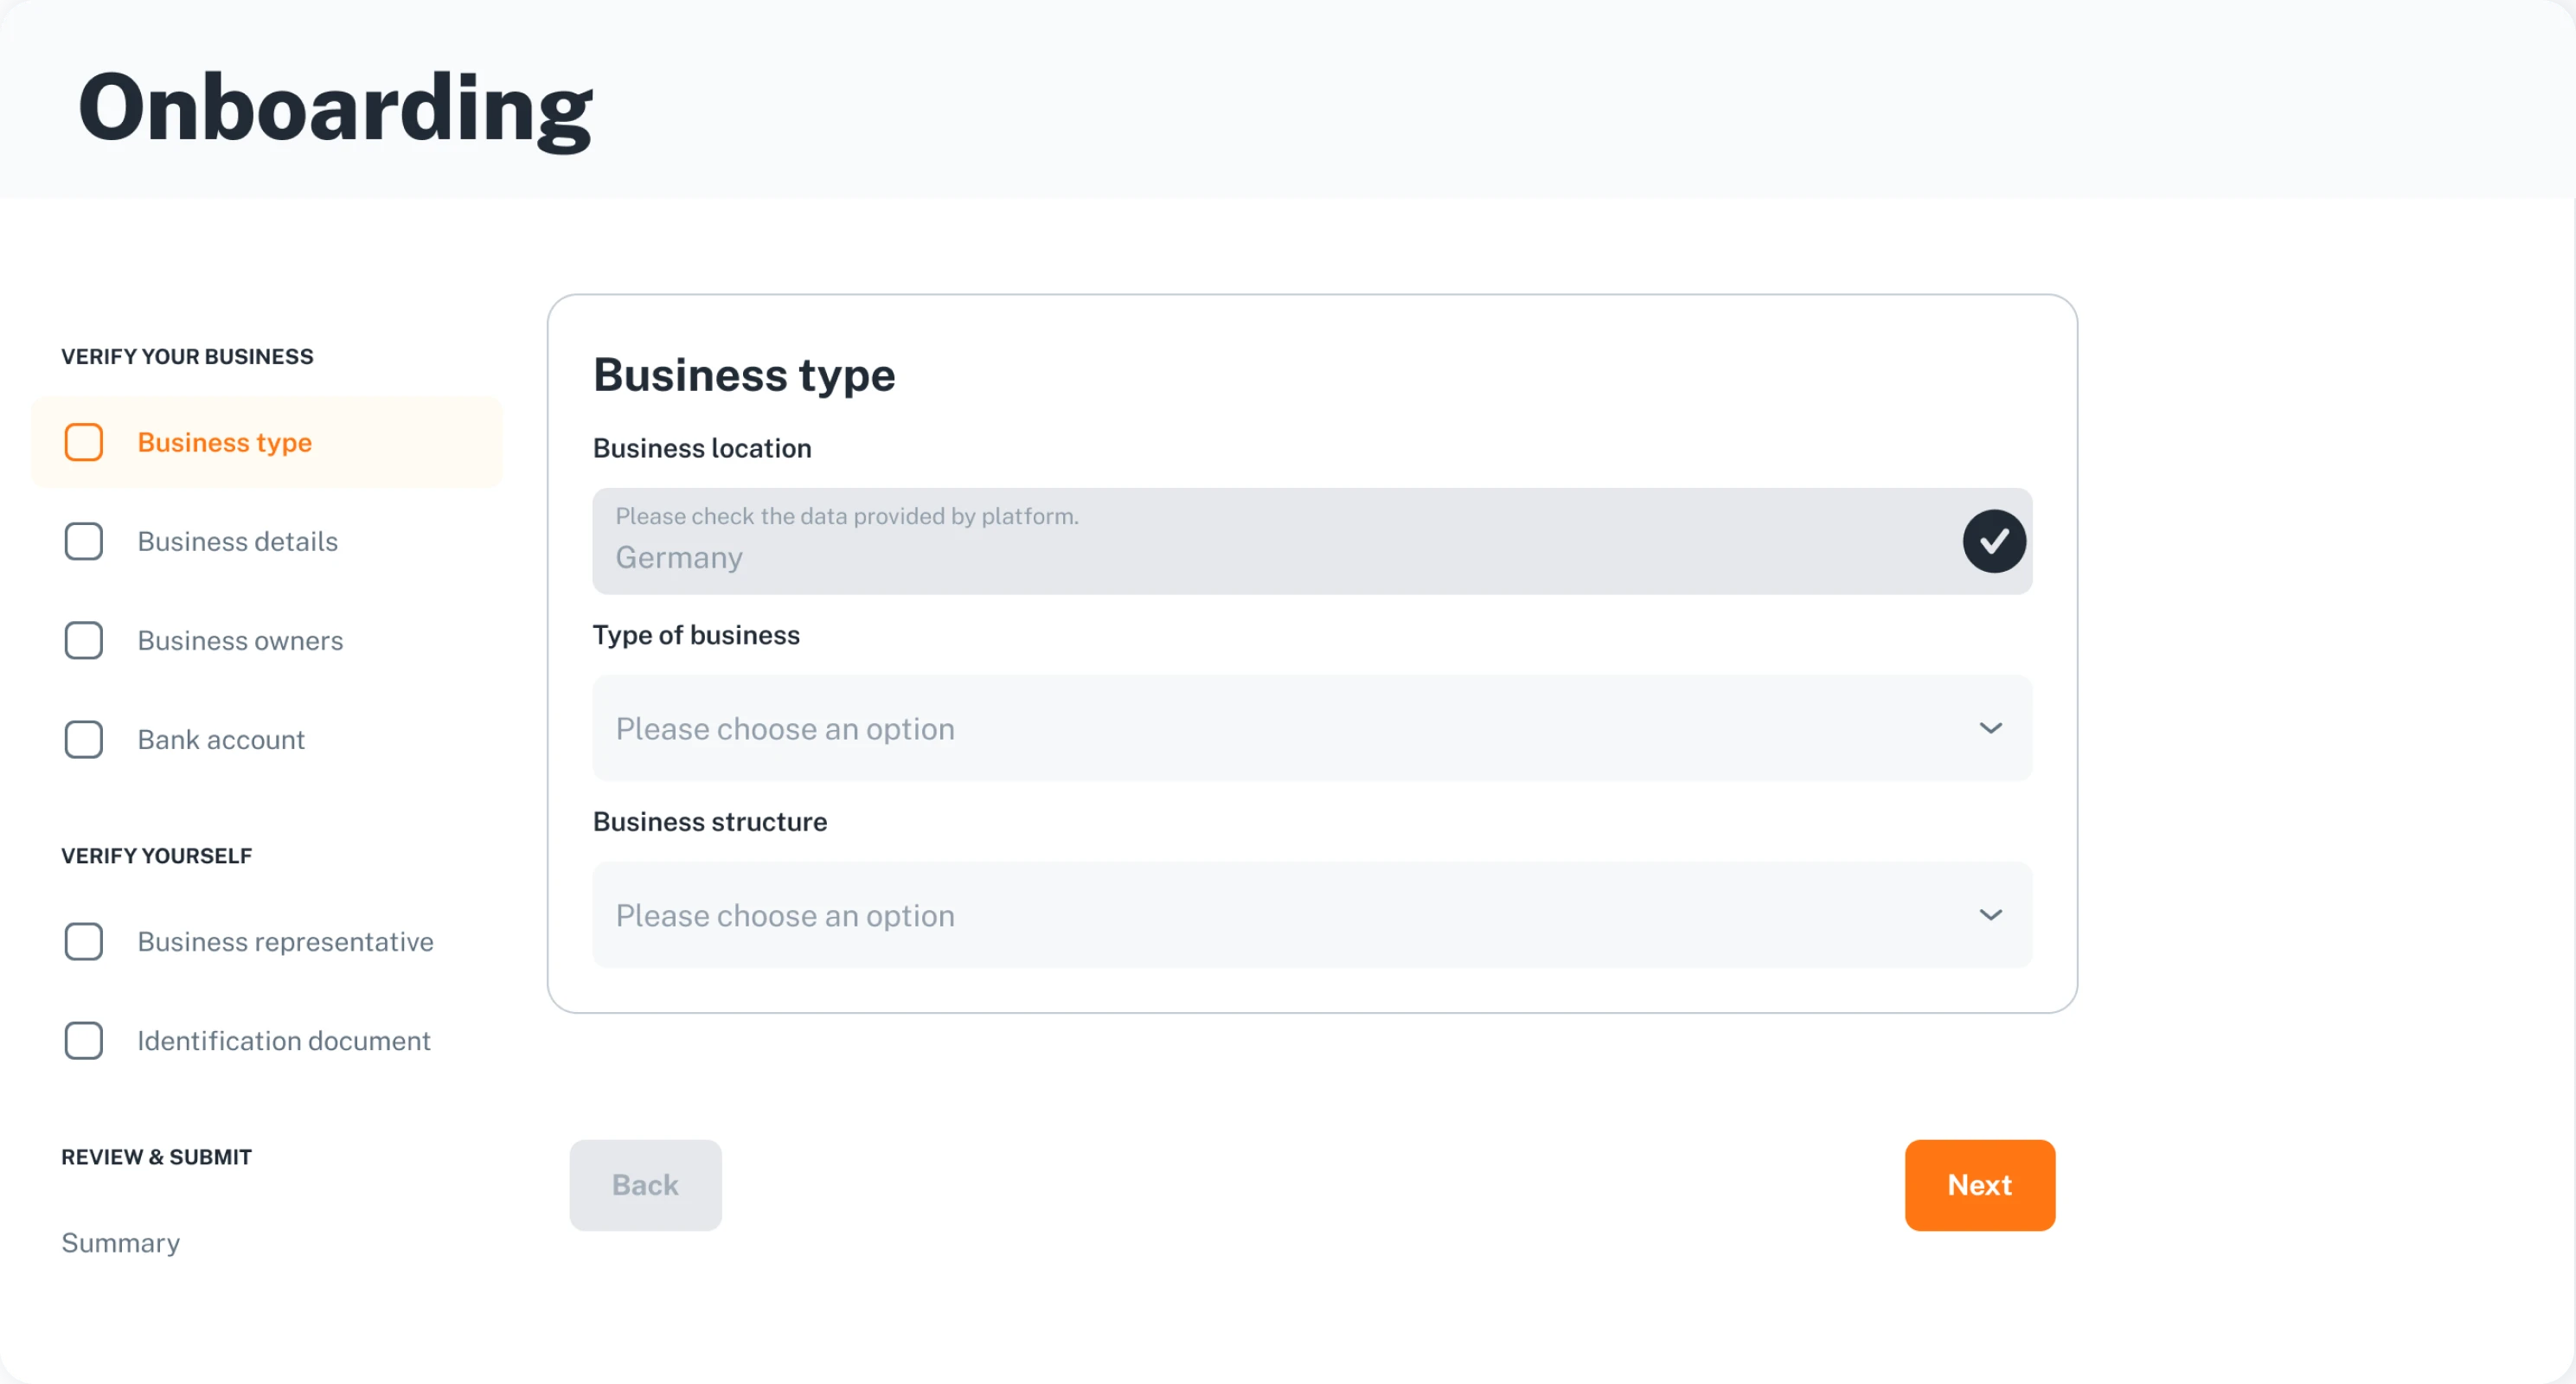Image resolution: width=2576 pixels, height=1384 pixels.
Task: Go to the Business type step
Action: [x=267, y=442]
